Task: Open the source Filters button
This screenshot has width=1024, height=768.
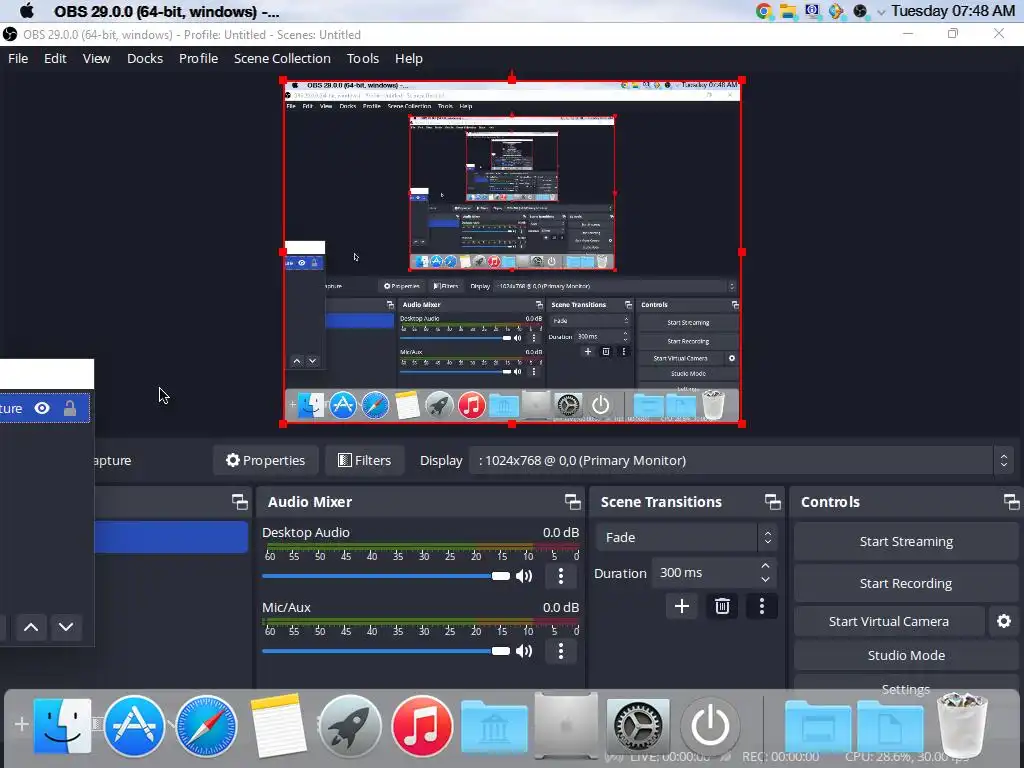Action: coord(364,460)
